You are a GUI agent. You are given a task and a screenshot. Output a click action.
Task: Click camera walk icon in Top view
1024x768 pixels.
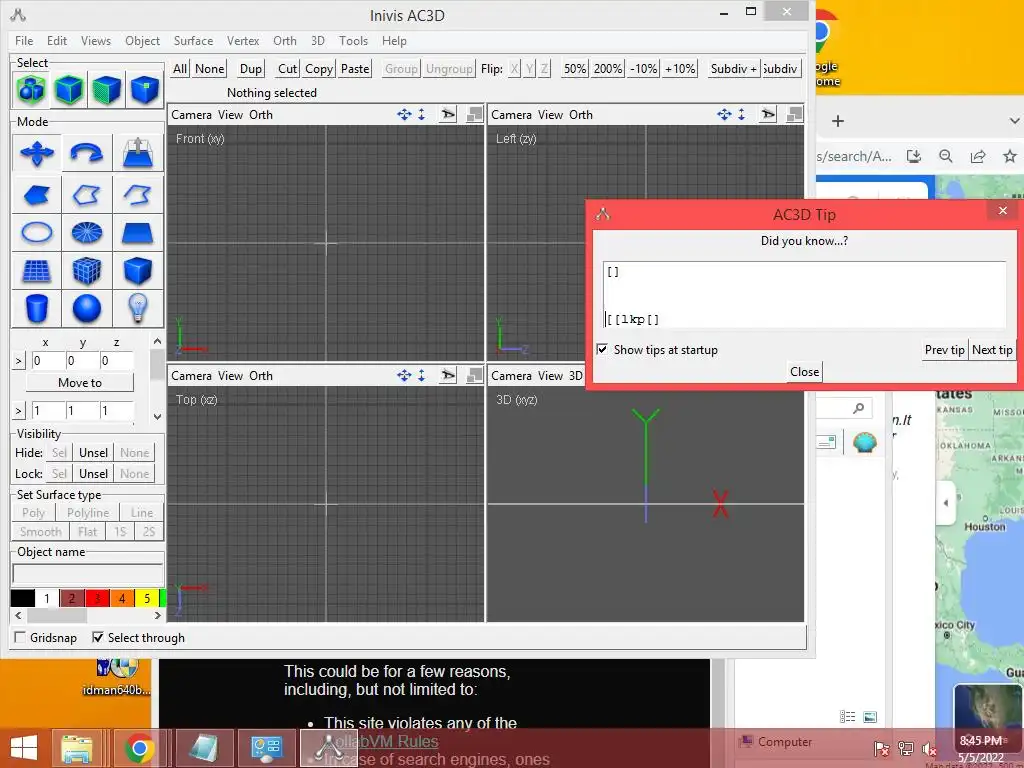[x=448, y=376]
